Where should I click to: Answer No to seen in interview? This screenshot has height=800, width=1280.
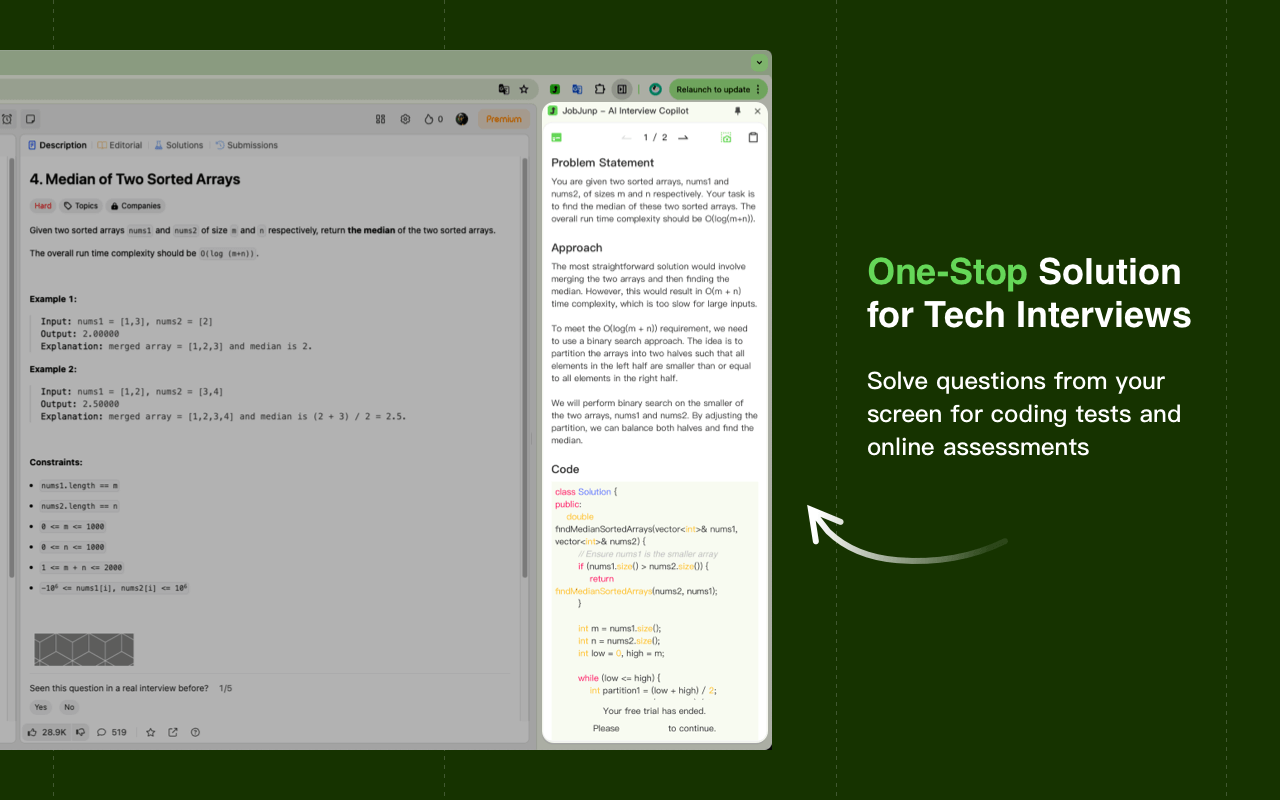click(x=69, y=707)
